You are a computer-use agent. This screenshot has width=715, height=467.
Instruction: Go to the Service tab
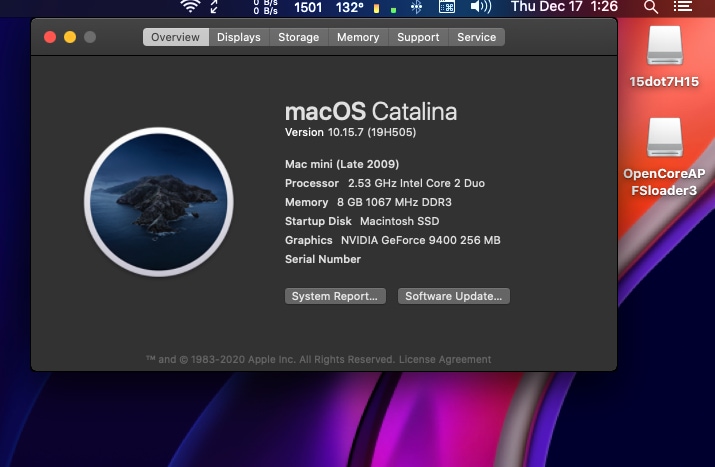[477, 37]
